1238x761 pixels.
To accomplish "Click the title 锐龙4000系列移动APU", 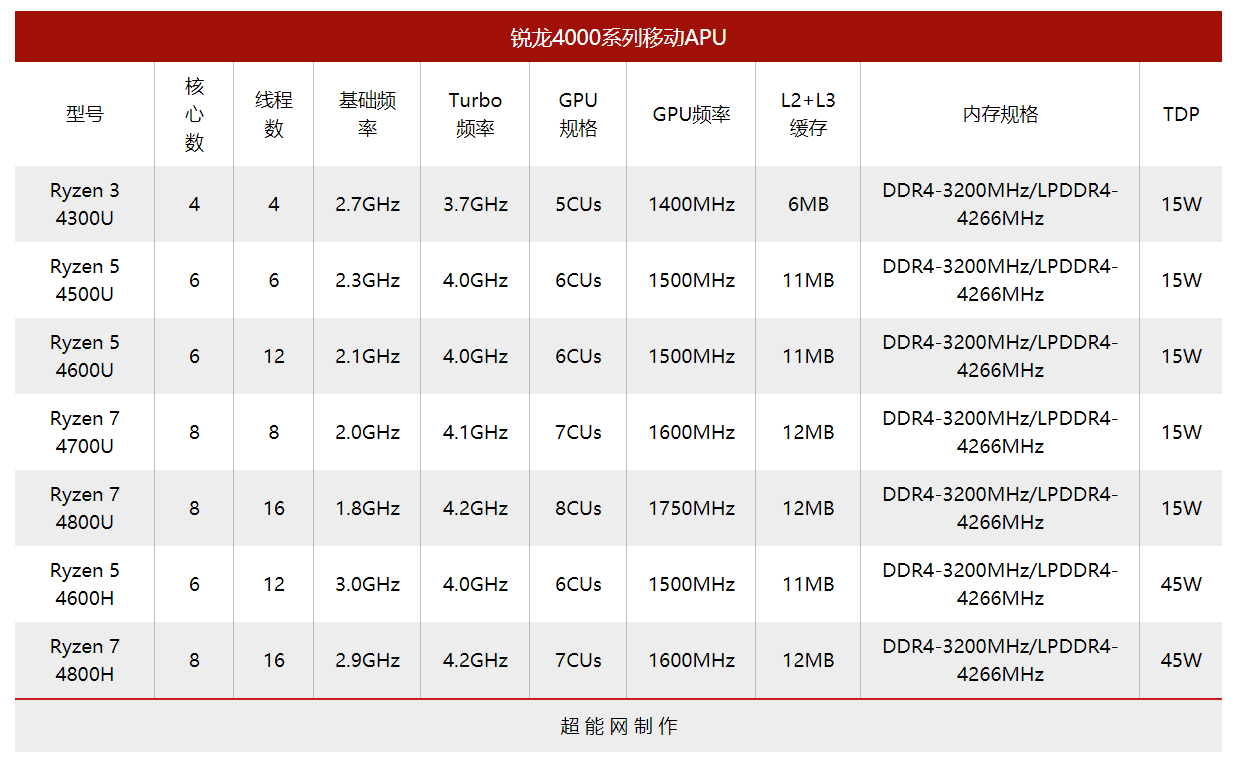I will click(618, 38).
